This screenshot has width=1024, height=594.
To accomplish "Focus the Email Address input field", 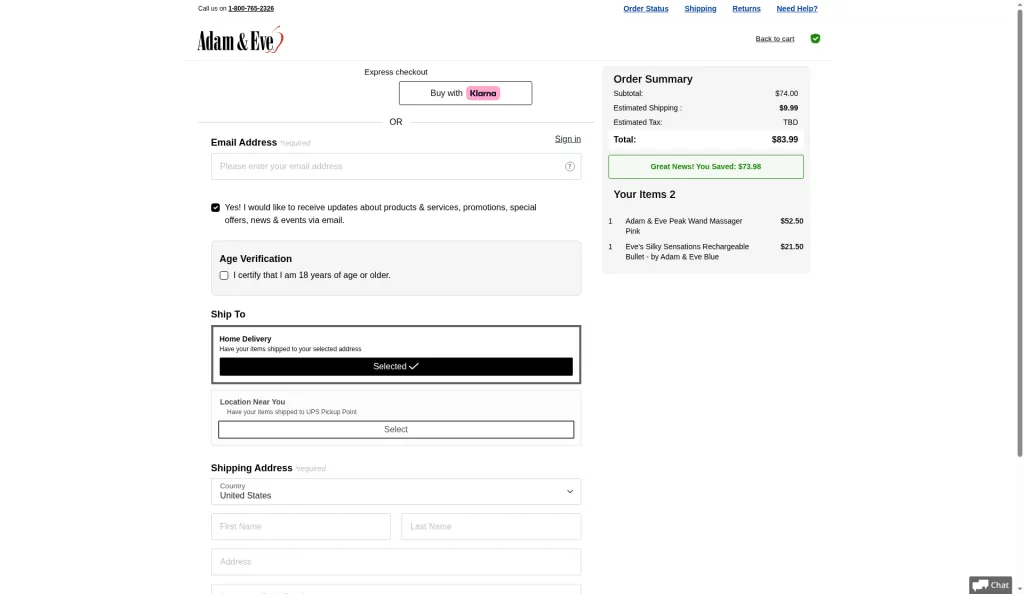I will [396, 166].
